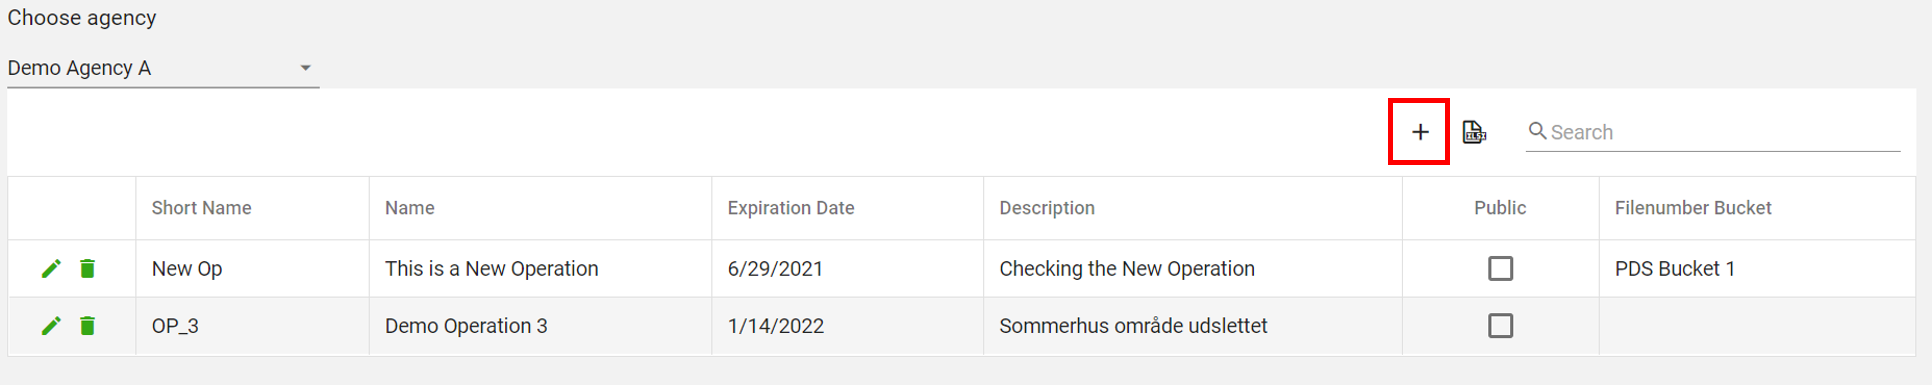Focus the Search input field

1724,132
